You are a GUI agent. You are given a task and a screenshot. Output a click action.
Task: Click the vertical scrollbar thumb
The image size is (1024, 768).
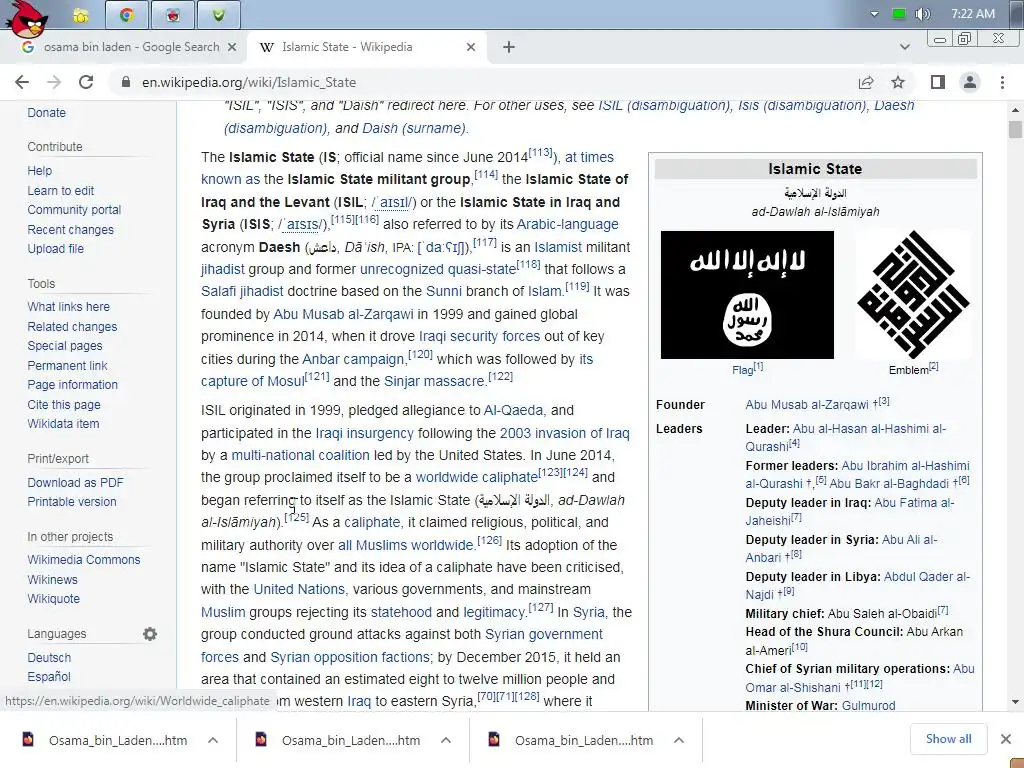point(1015,129)
